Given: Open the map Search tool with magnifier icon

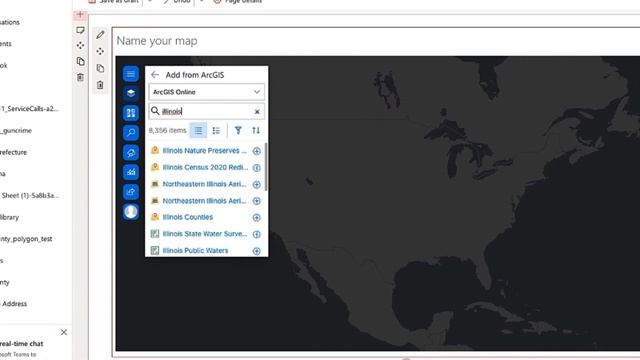Looking at the screenshot, I should coord(131,133).
